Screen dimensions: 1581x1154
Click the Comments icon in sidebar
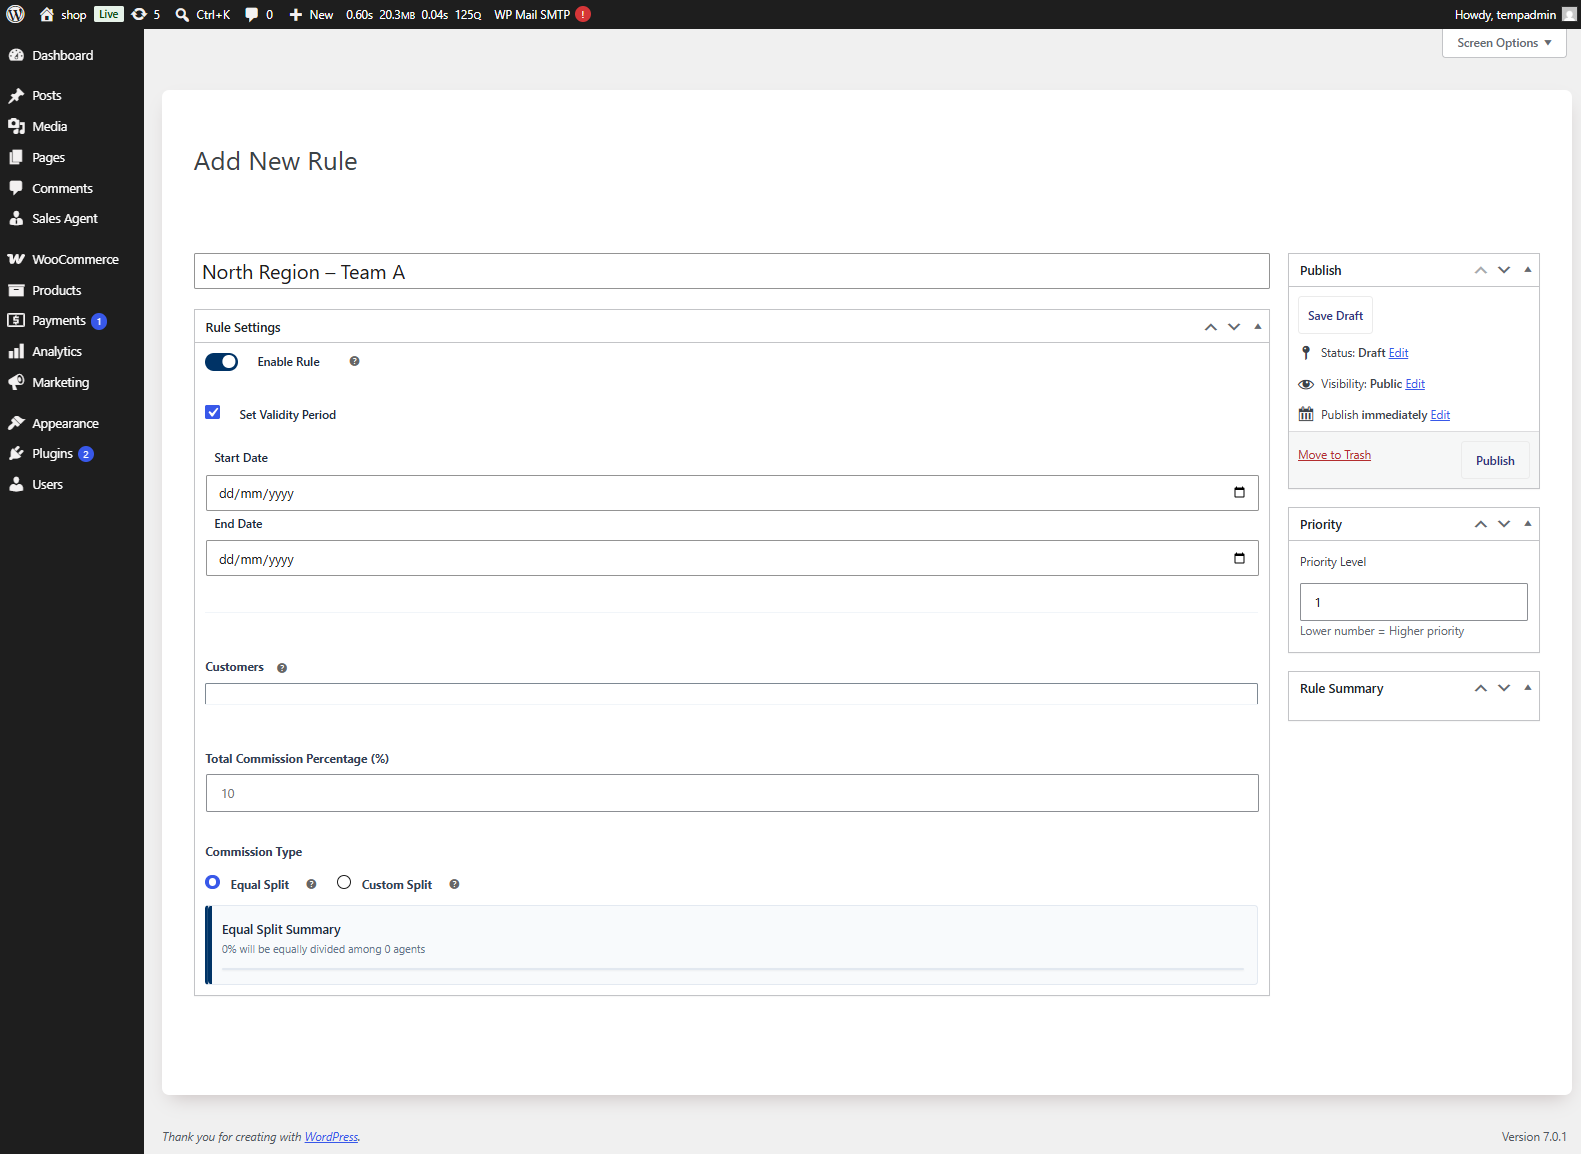tap(16, 188)
